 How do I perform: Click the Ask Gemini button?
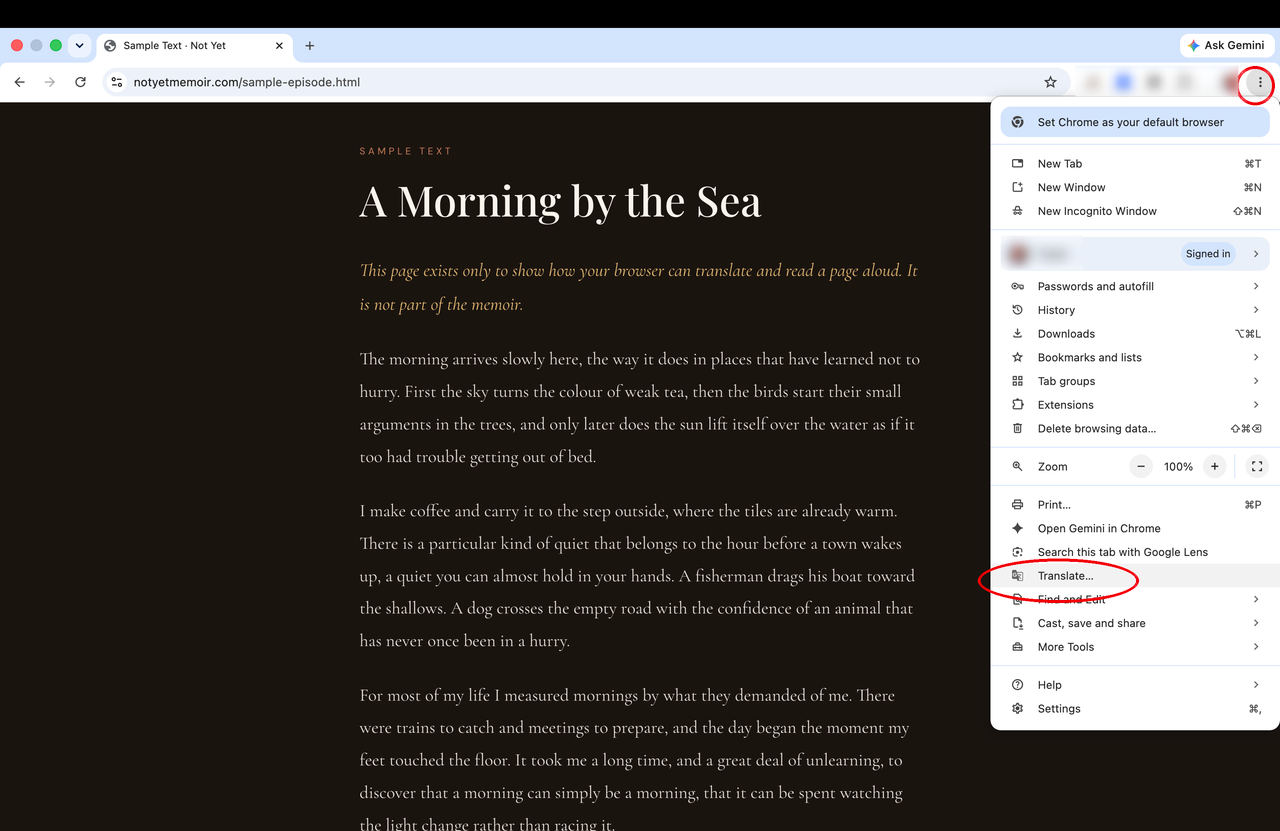1226,45
